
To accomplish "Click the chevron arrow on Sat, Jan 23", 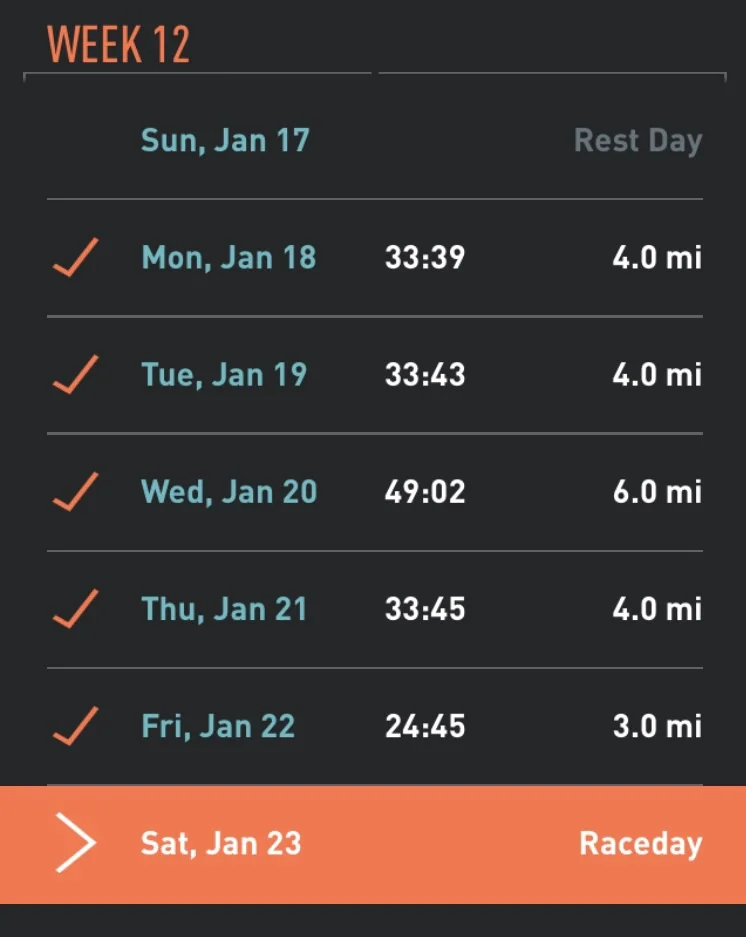I will click(76, 843).
